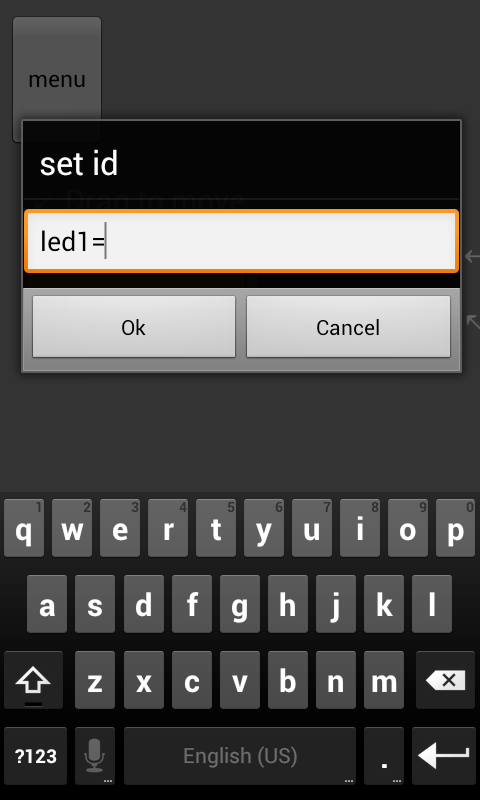Tap the microphone voice input key
480x800 pixels.
95,756
